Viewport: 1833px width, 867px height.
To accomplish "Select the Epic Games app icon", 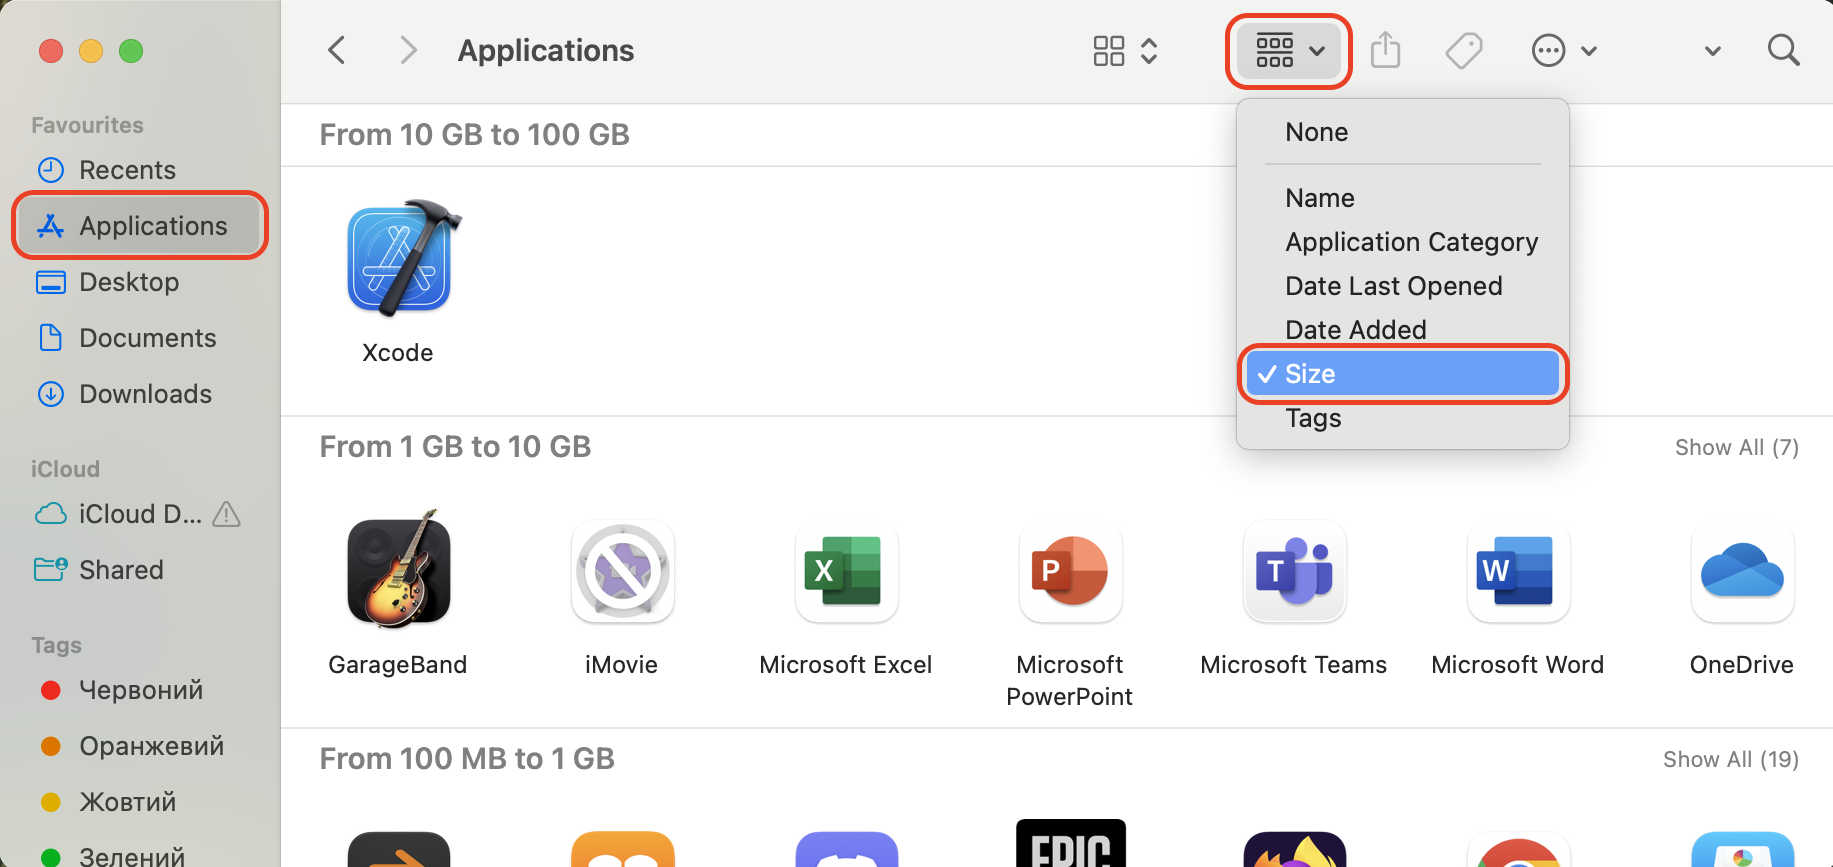I will [1070, 843].
